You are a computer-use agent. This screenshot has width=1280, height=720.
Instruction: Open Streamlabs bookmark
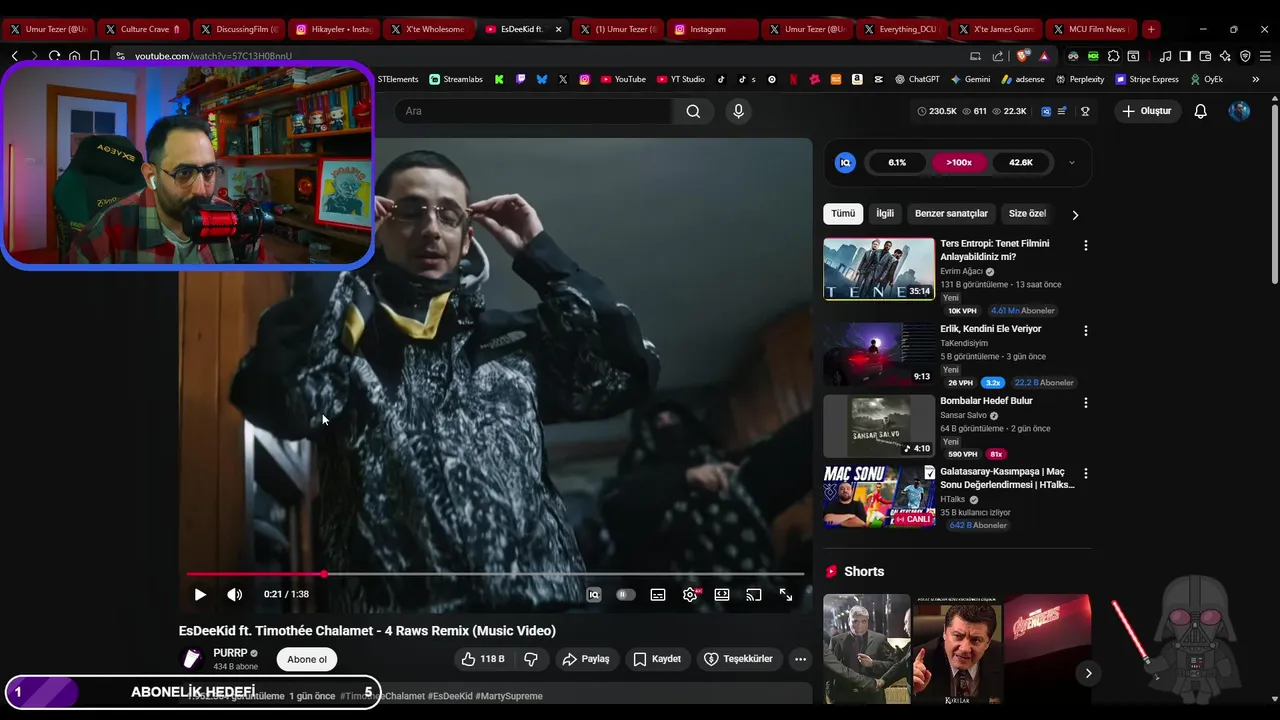456,79
